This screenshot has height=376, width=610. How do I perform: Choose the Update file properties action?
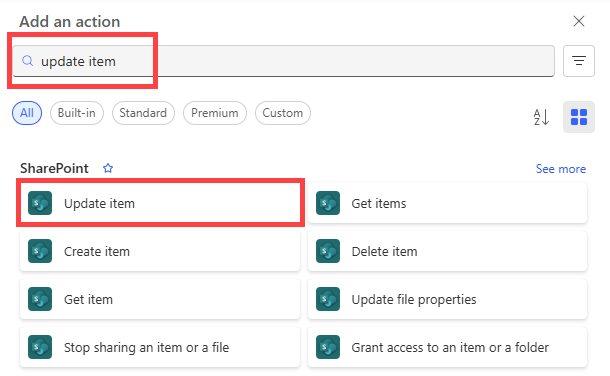click(447, 299)
